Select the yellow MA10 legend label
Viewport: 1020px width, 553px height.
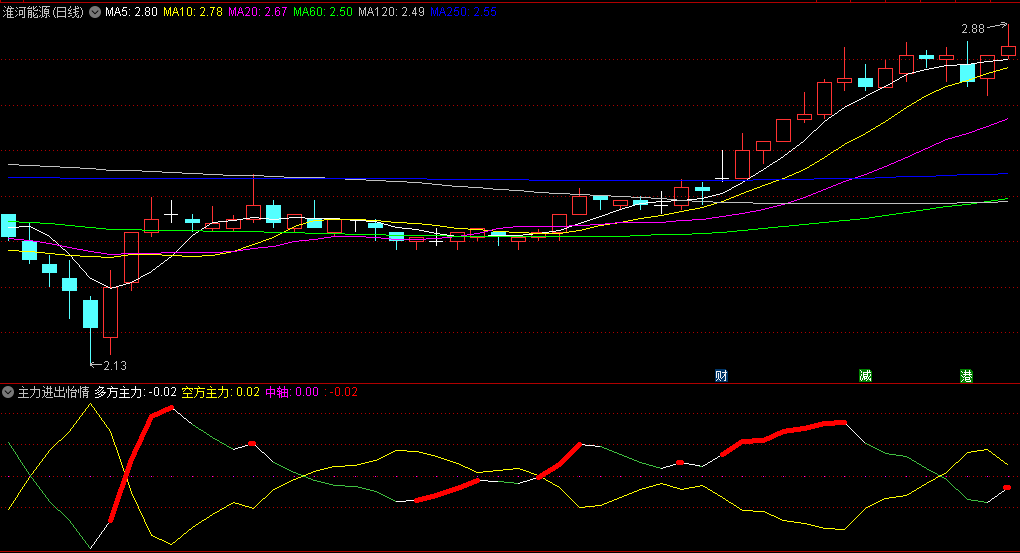(x=193, y=12)
